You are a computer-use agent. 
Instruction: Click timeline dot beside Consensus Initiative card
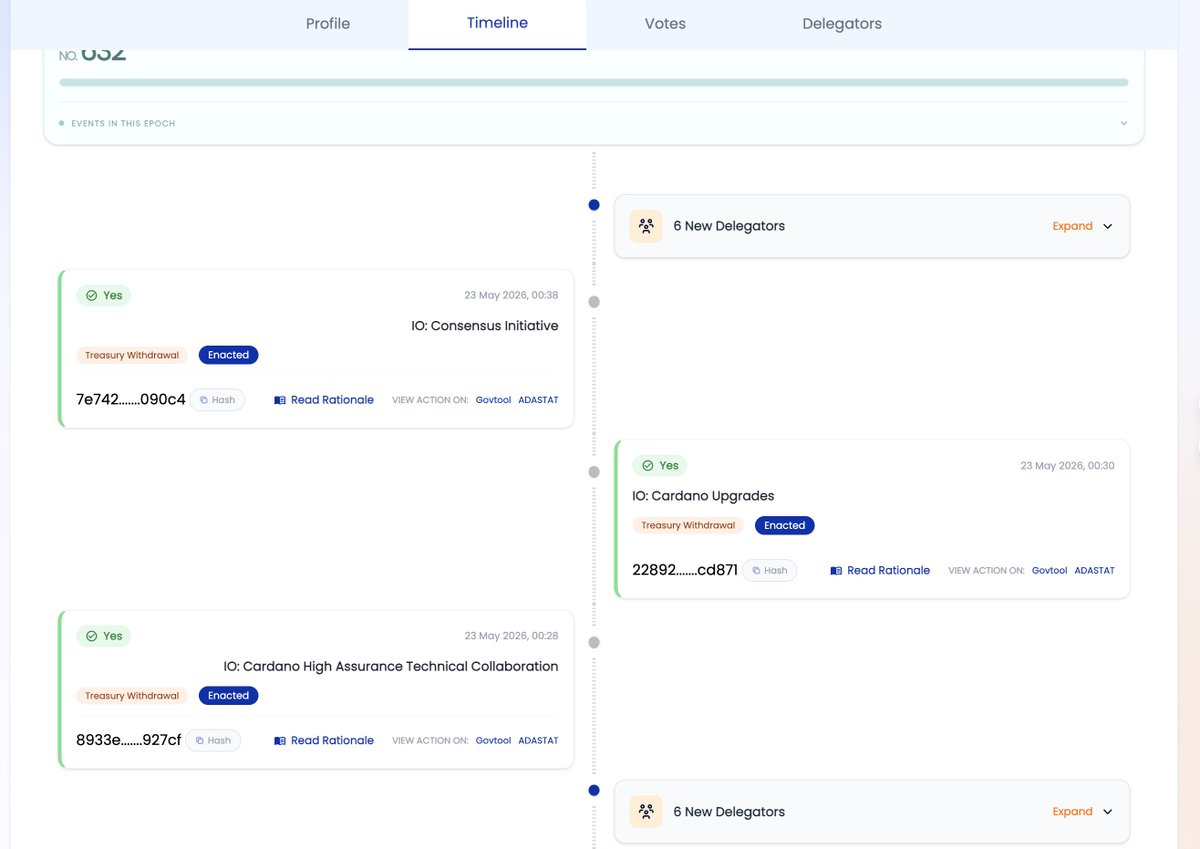(x=594, y=301)
